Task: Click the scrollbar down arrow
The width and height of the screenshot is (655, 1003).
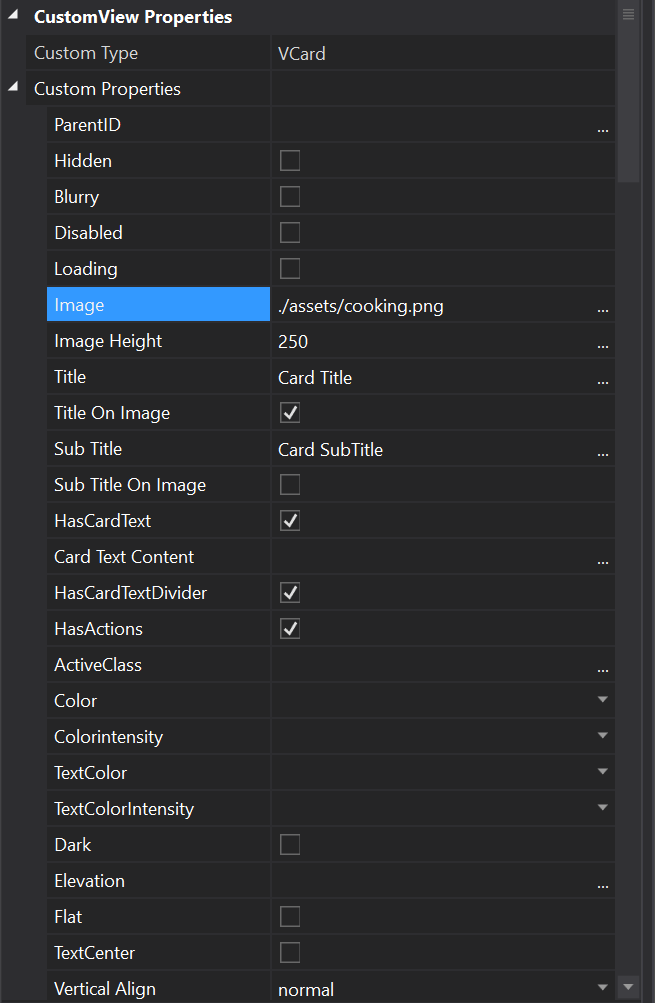Action: coord(628,988)
